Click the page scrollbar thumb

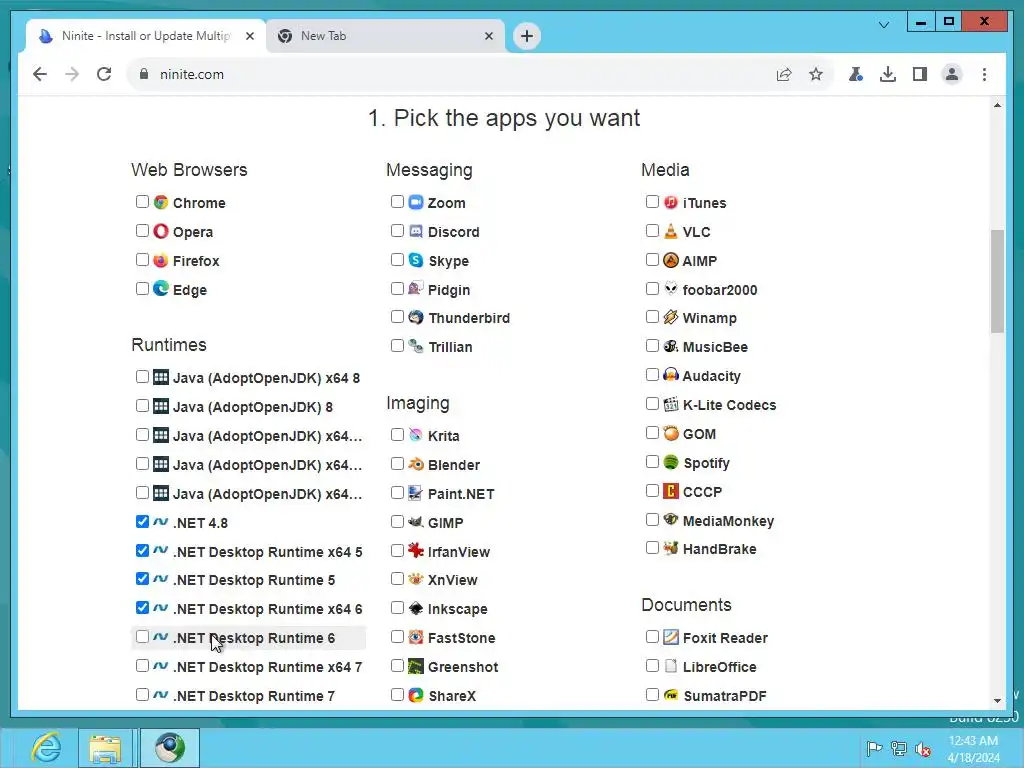997,281
